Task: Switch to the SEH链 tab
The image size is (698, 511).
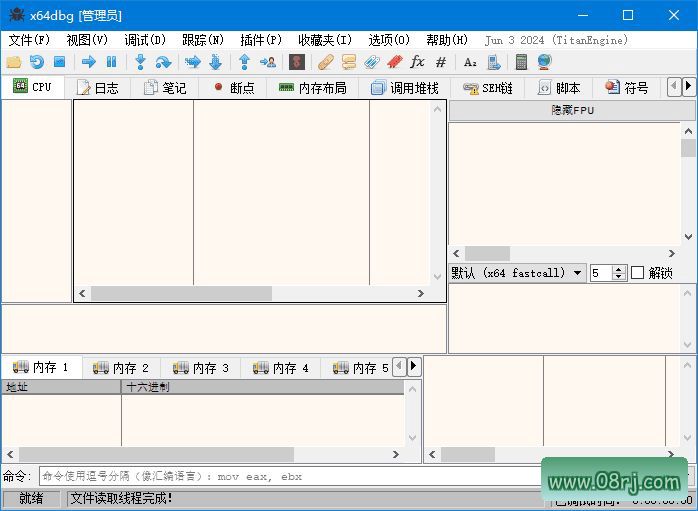Action: (487, 88)
